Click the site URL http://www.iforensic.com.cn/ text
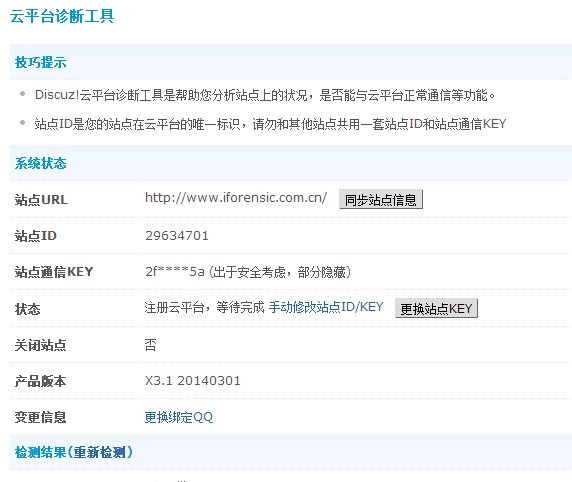The width and height of the screenshot is (572, 482). [236, 198]
